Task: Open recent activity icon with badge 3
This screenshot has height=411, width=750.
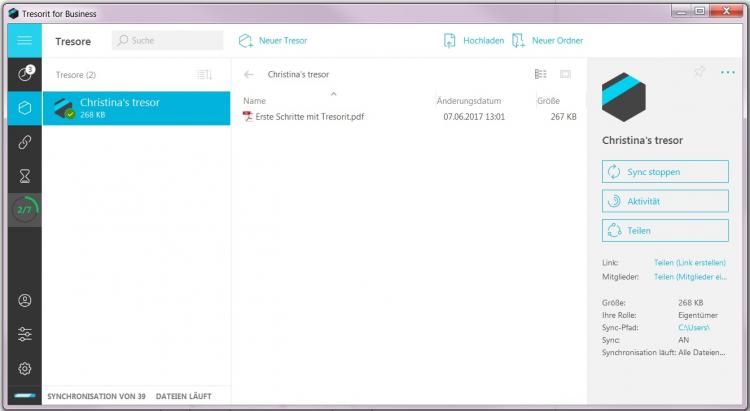Action: click(24, 75)
